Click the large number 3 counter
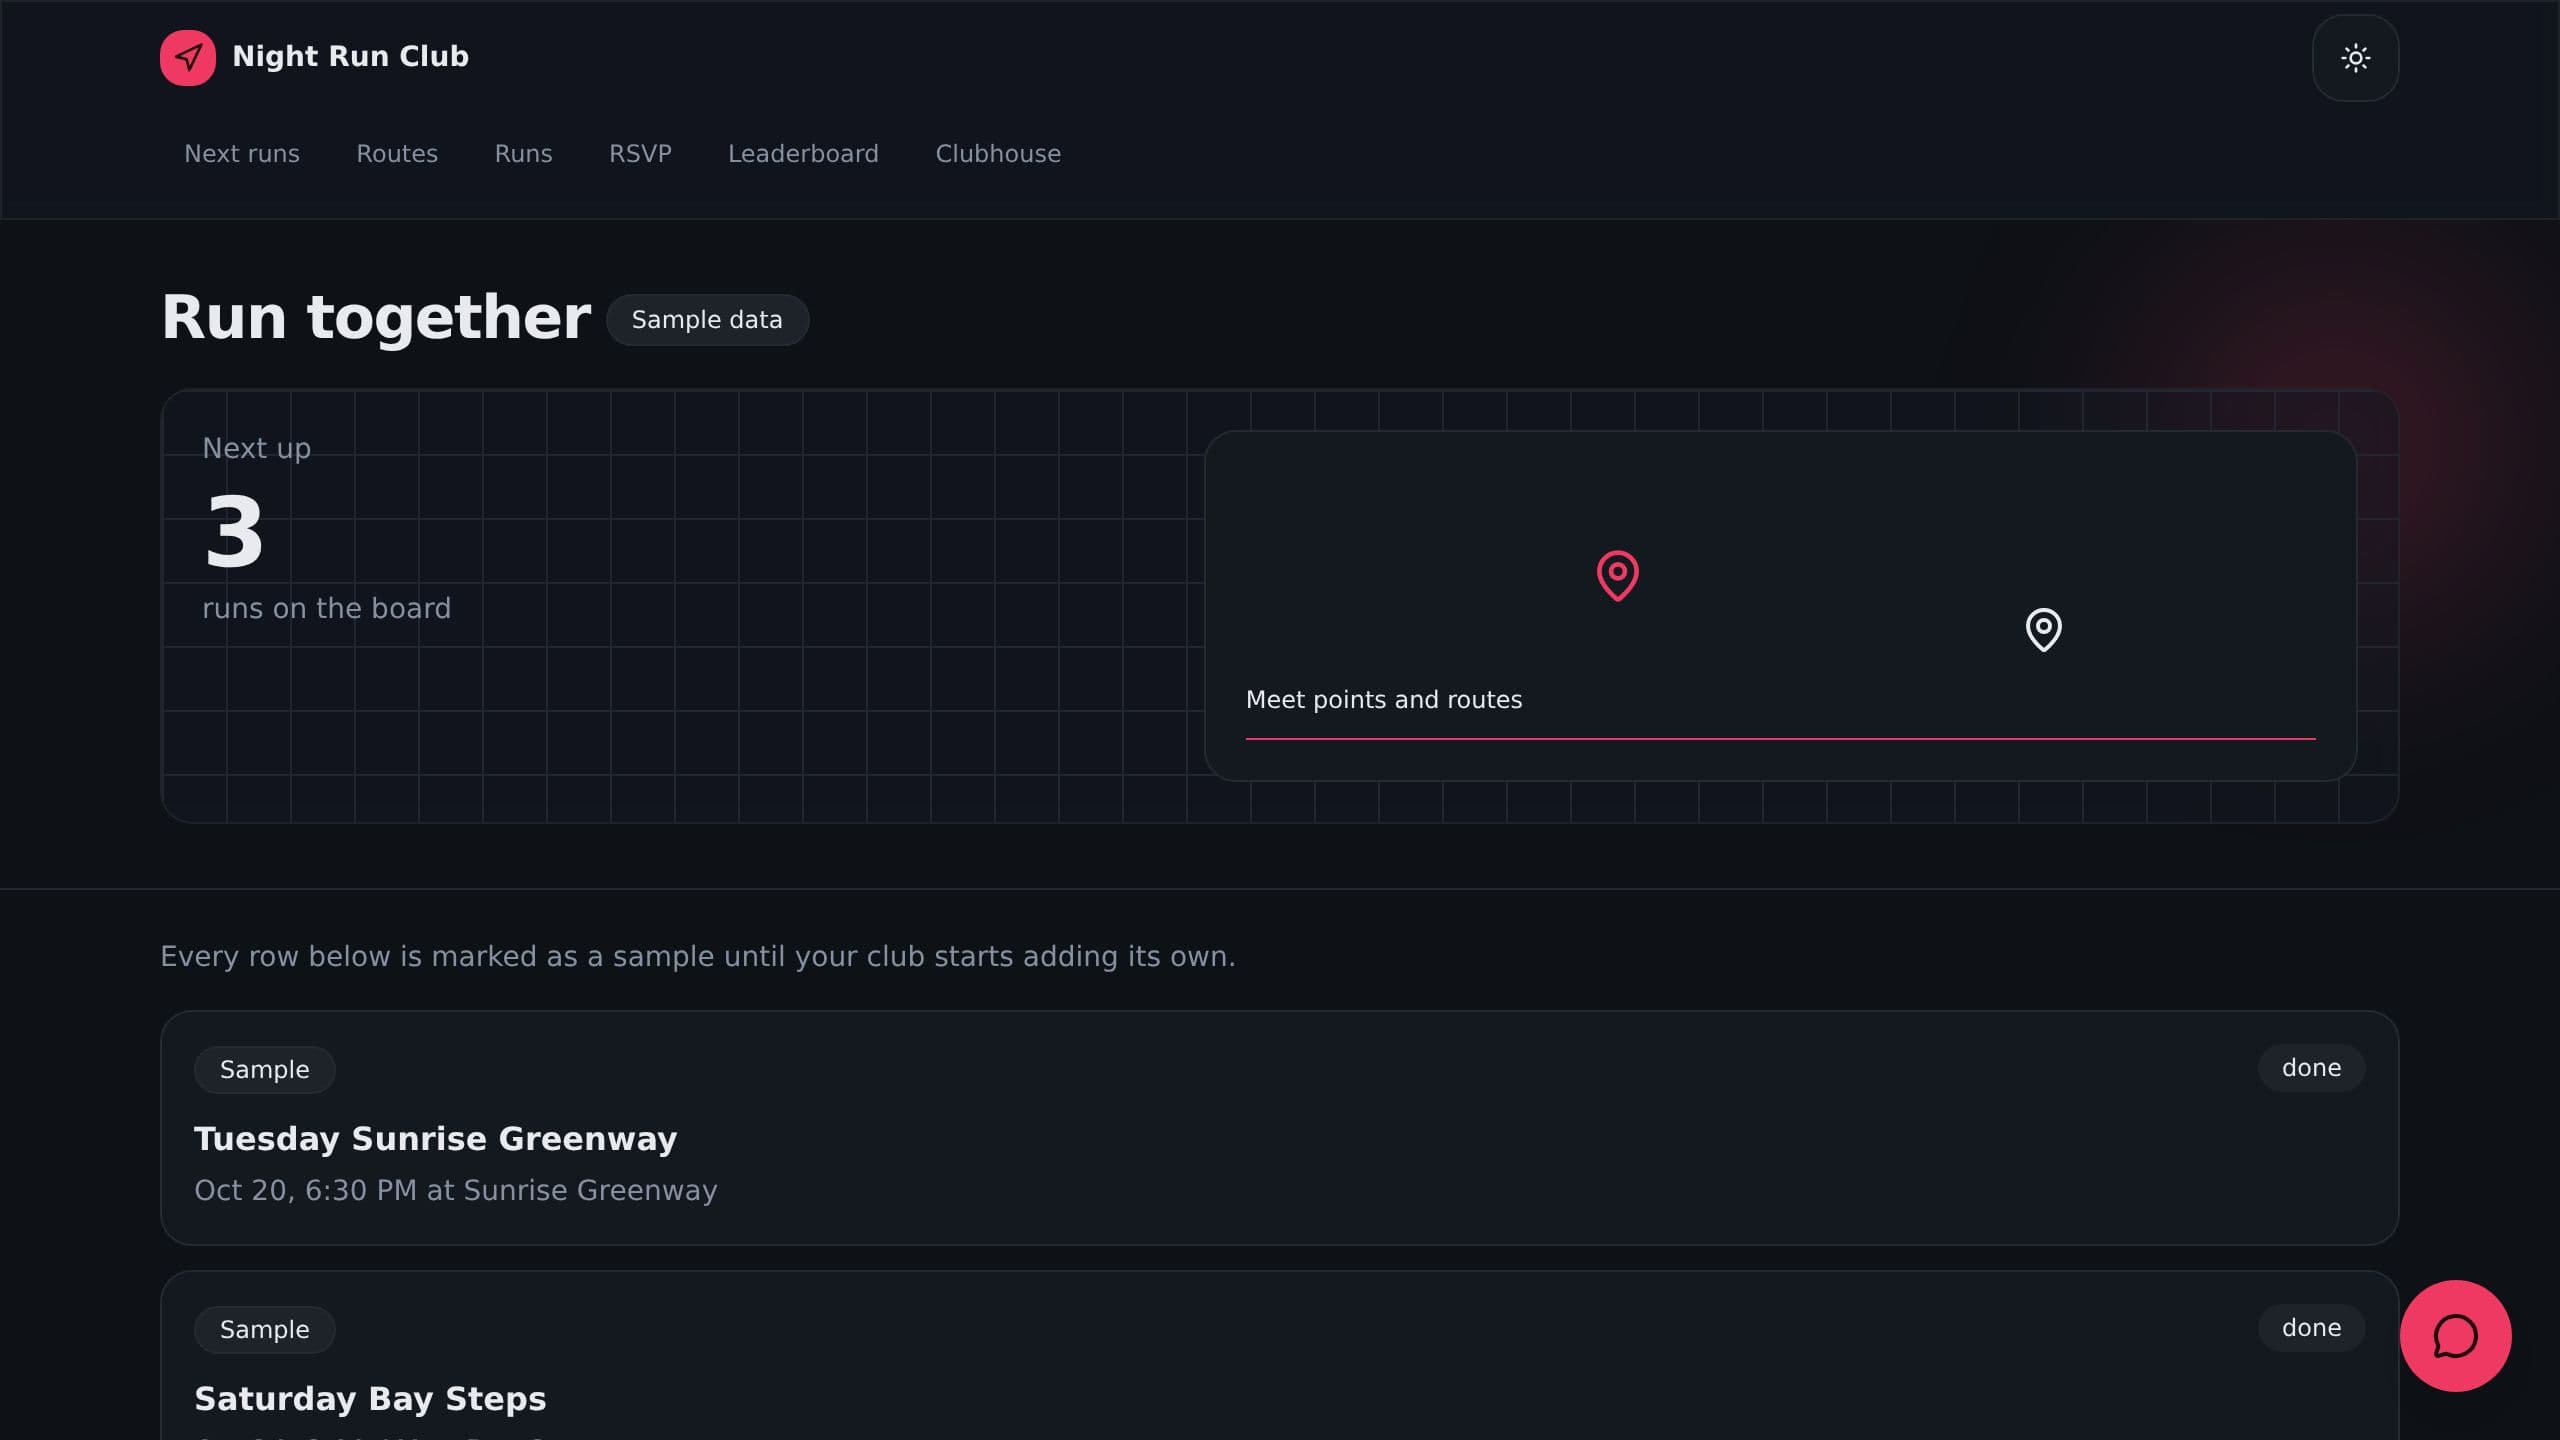 [x=234, y=532]
